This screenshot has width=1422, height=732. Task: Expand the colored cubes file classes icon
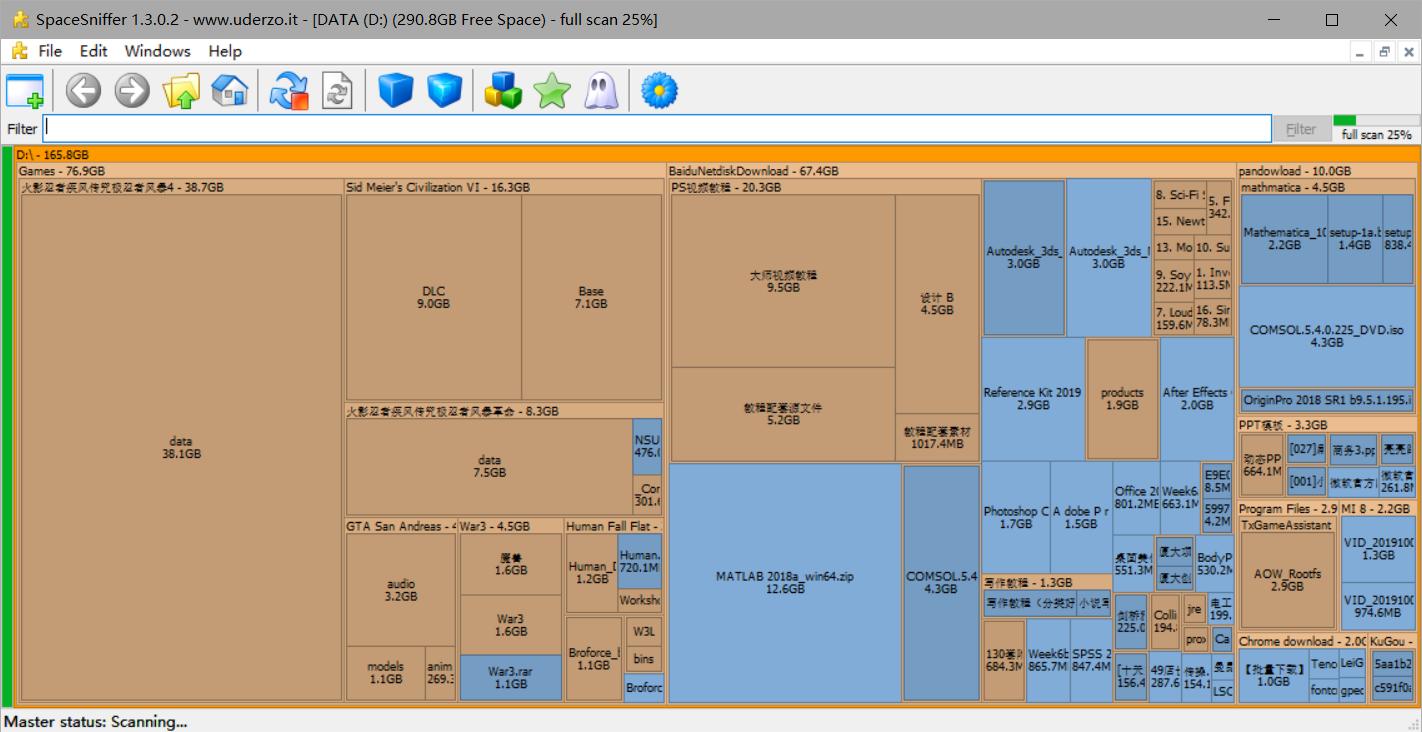coord(502,90)
